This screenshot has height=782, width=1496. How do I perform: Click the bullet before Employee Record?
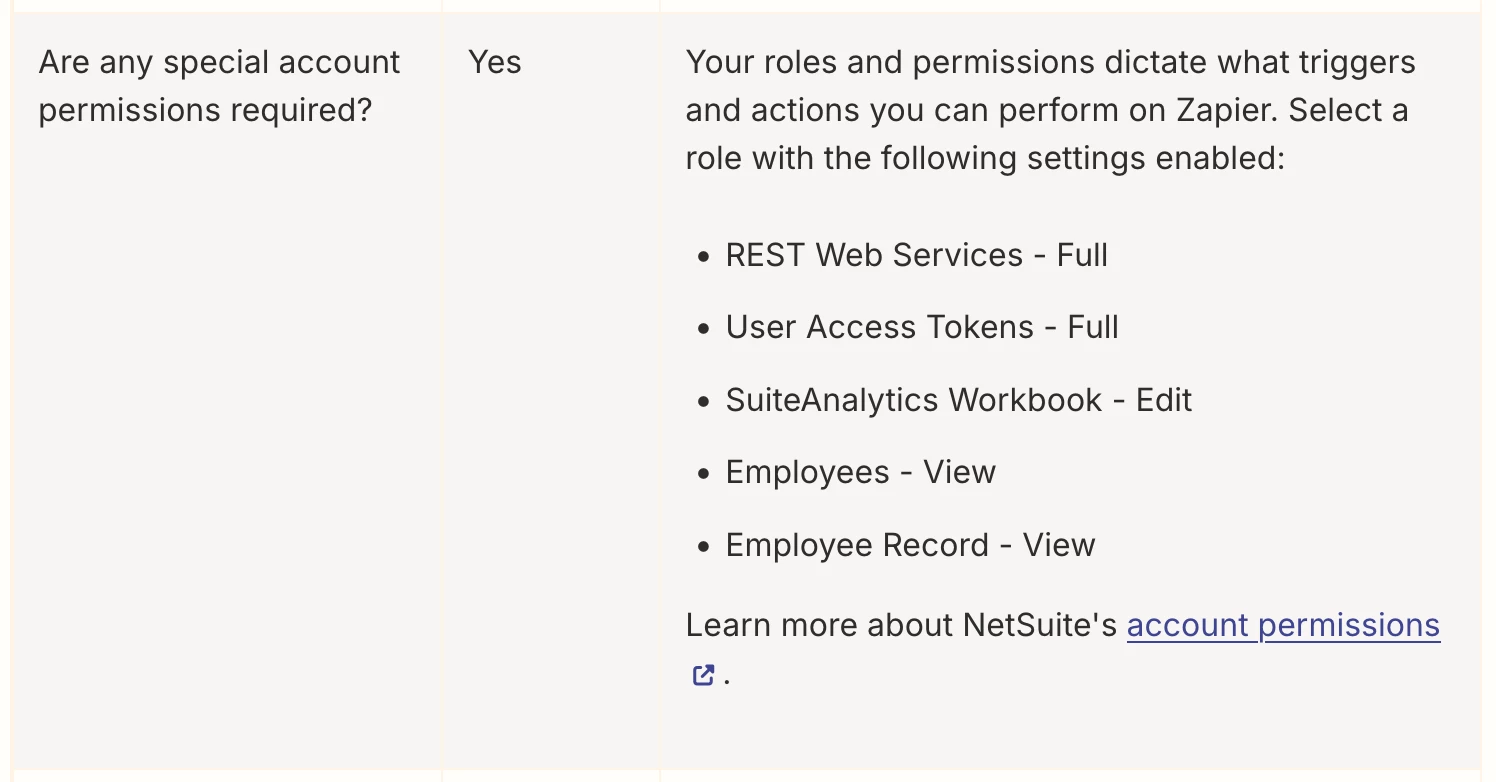pos(704,547)
